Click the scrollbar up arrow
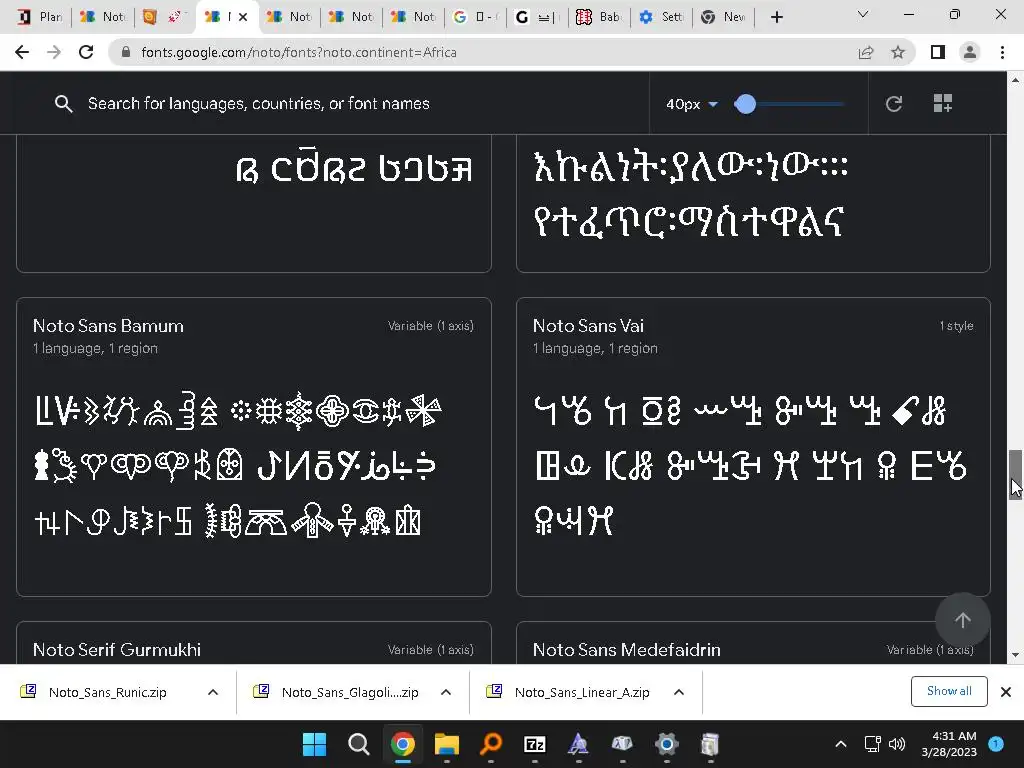This screenshot has width=1024, height=768. coord(1015,80)
